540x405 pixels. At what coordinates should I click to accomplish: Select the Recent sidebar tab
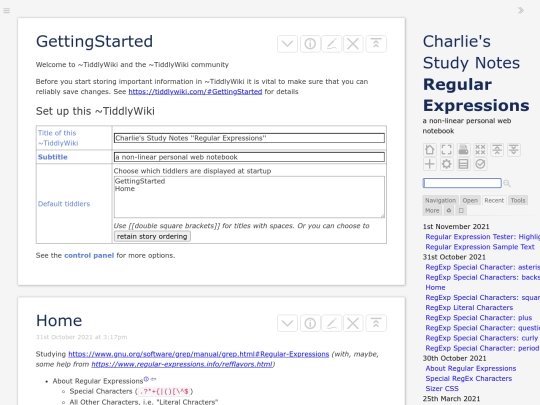click(494, 200)
